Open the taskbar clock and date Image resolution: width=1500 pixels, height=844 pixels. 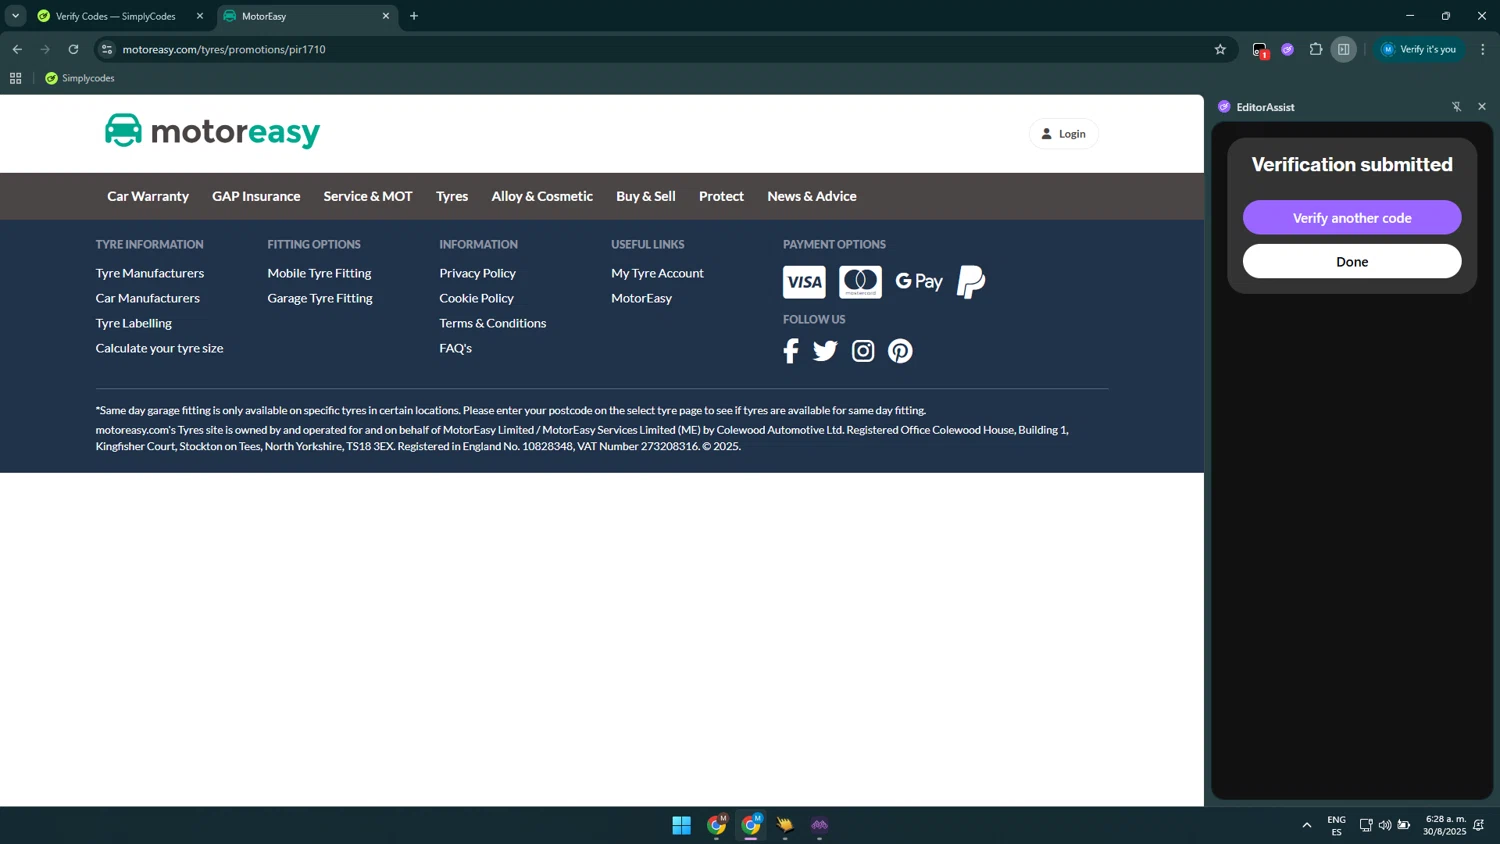(x=1445, y=825)
